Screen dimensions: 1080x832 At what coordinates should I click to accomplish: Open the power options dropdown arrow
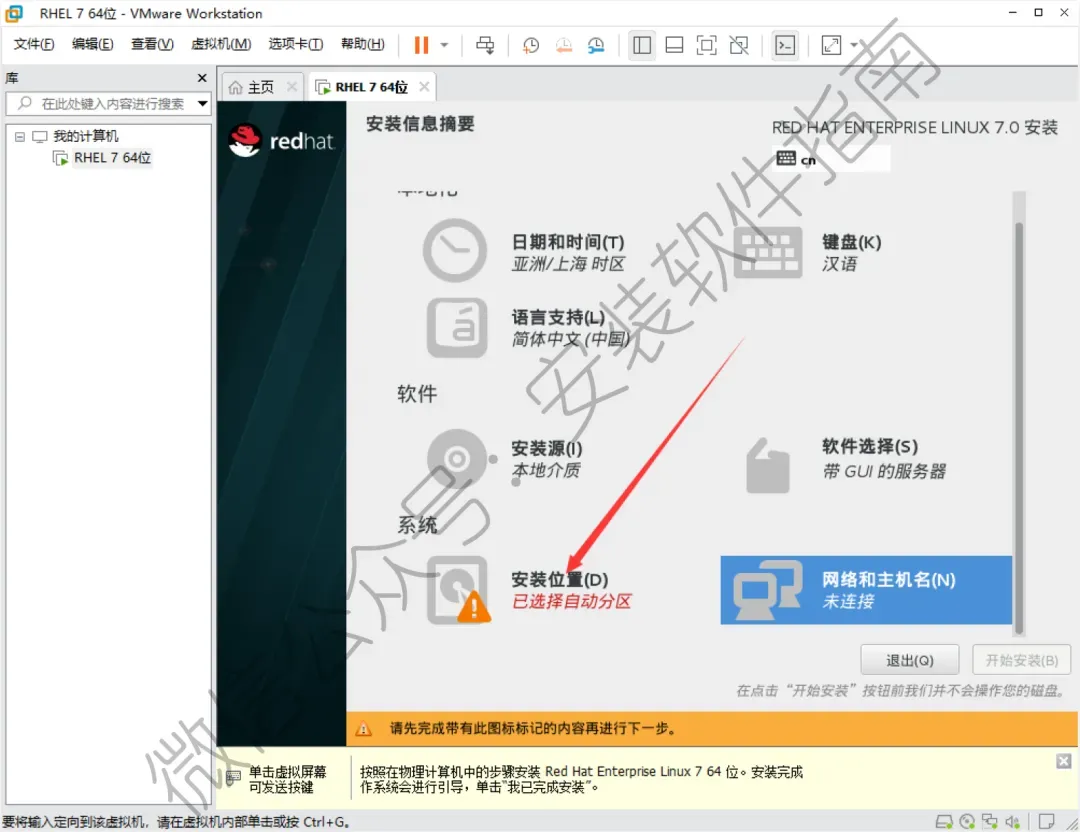pos(444,45)
